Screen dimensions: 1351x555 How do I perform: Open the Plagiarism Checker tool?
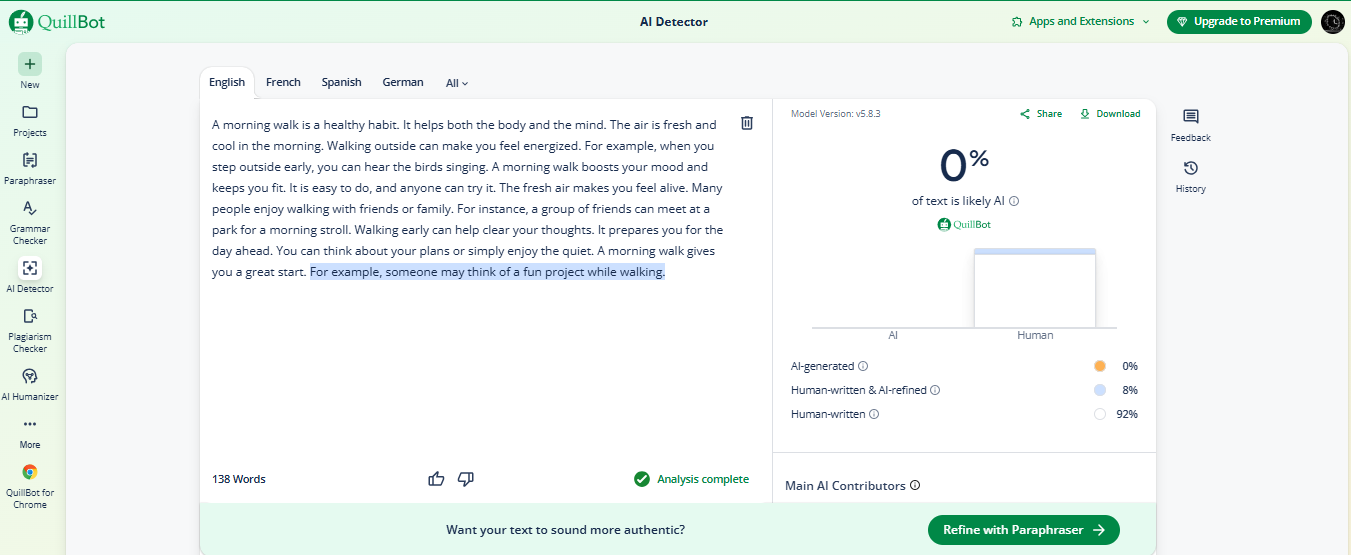(x=30, y=328)
